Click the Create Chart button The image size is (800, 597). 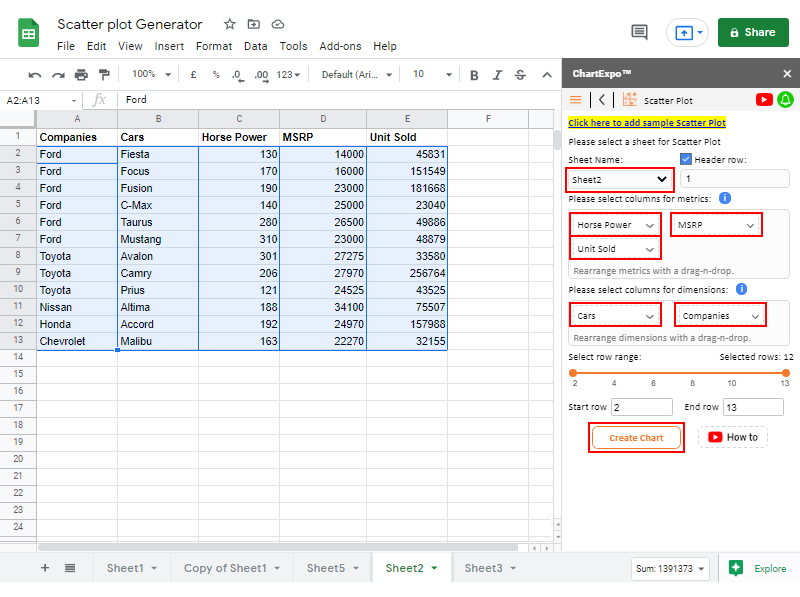(636, 438)
